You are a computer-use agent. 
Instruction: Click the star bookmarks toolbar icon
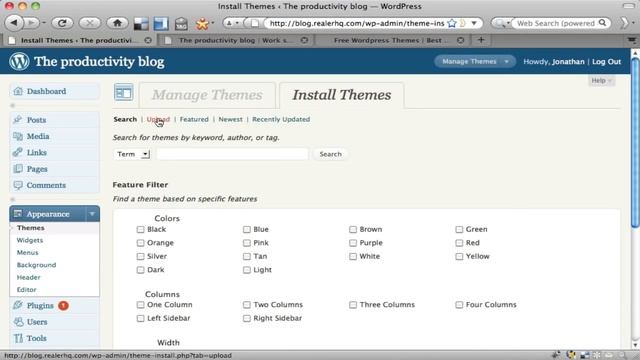[202, 24]
